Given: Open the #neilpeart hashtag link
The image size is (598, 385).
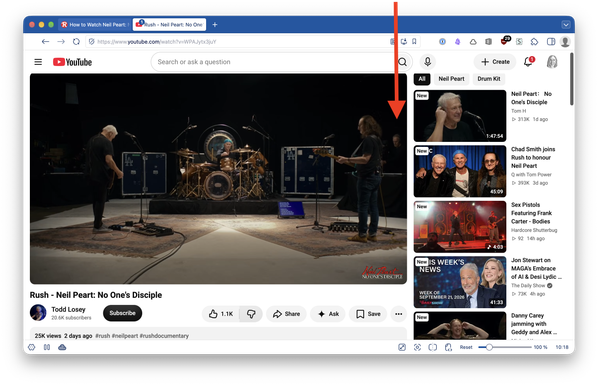Looking at the screenshot, I should (x=125, y=336).
